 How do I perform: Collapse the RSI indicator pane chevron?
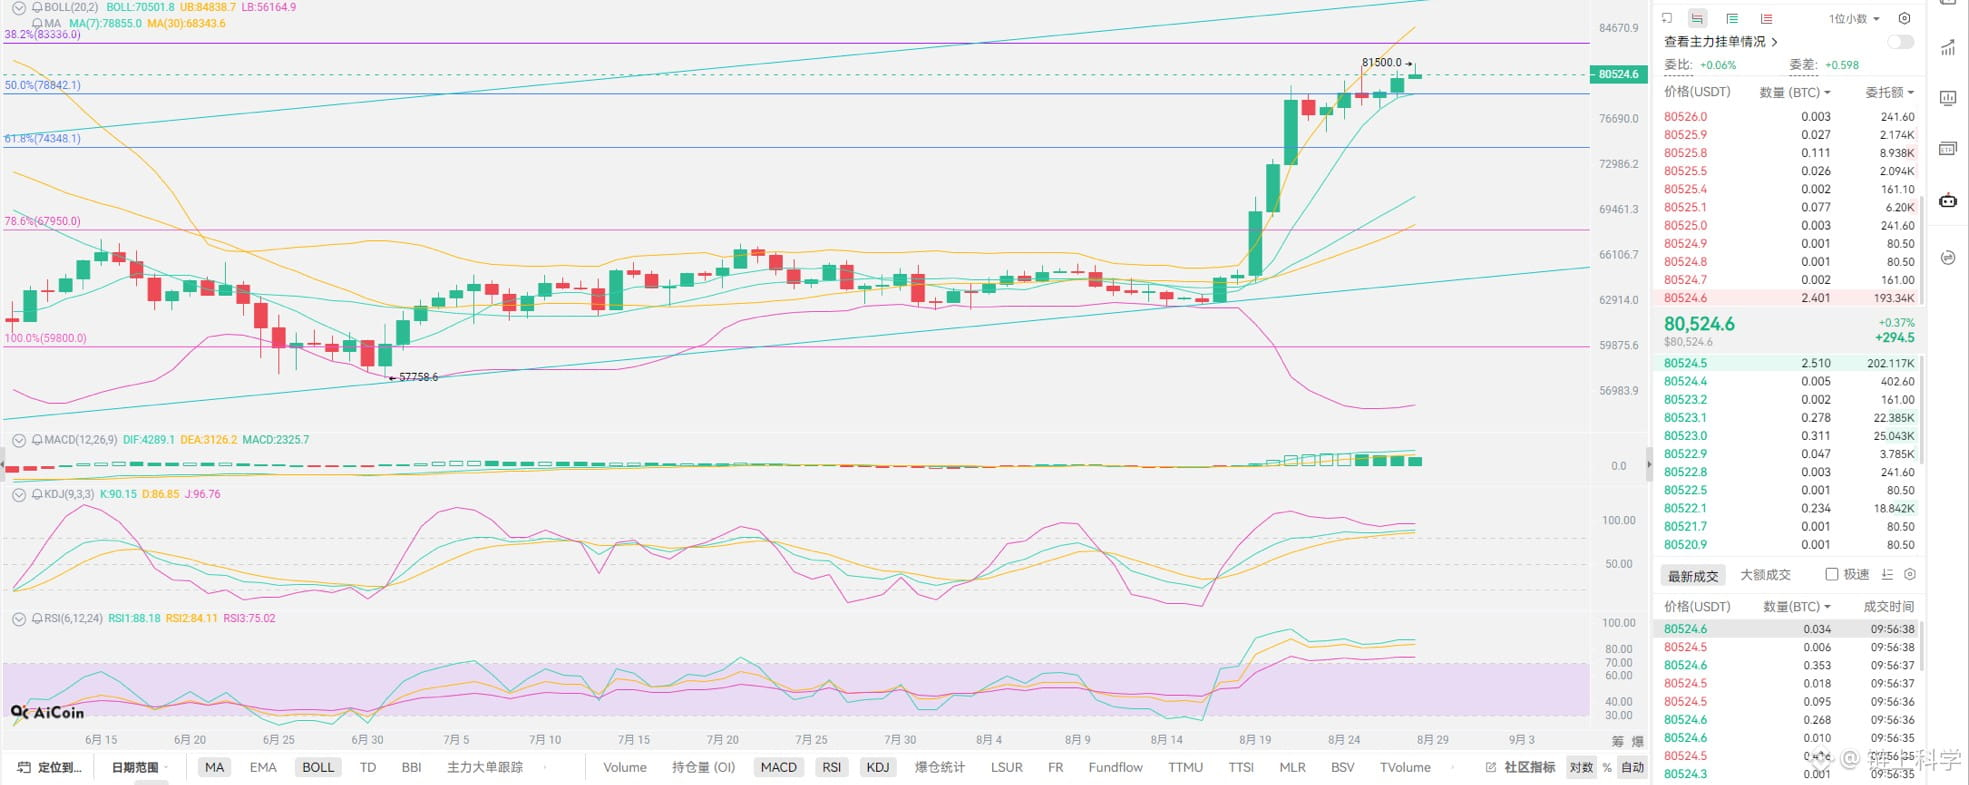pos(19,619)
